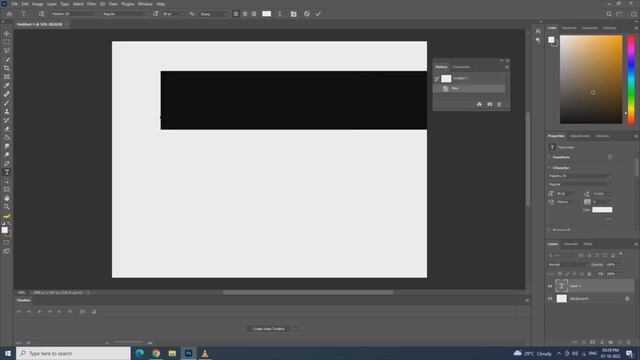Viewport: 640px width, 360px height.
Task: Select the Rectangular Marquee tool
Action: click(x=7, y=42)
